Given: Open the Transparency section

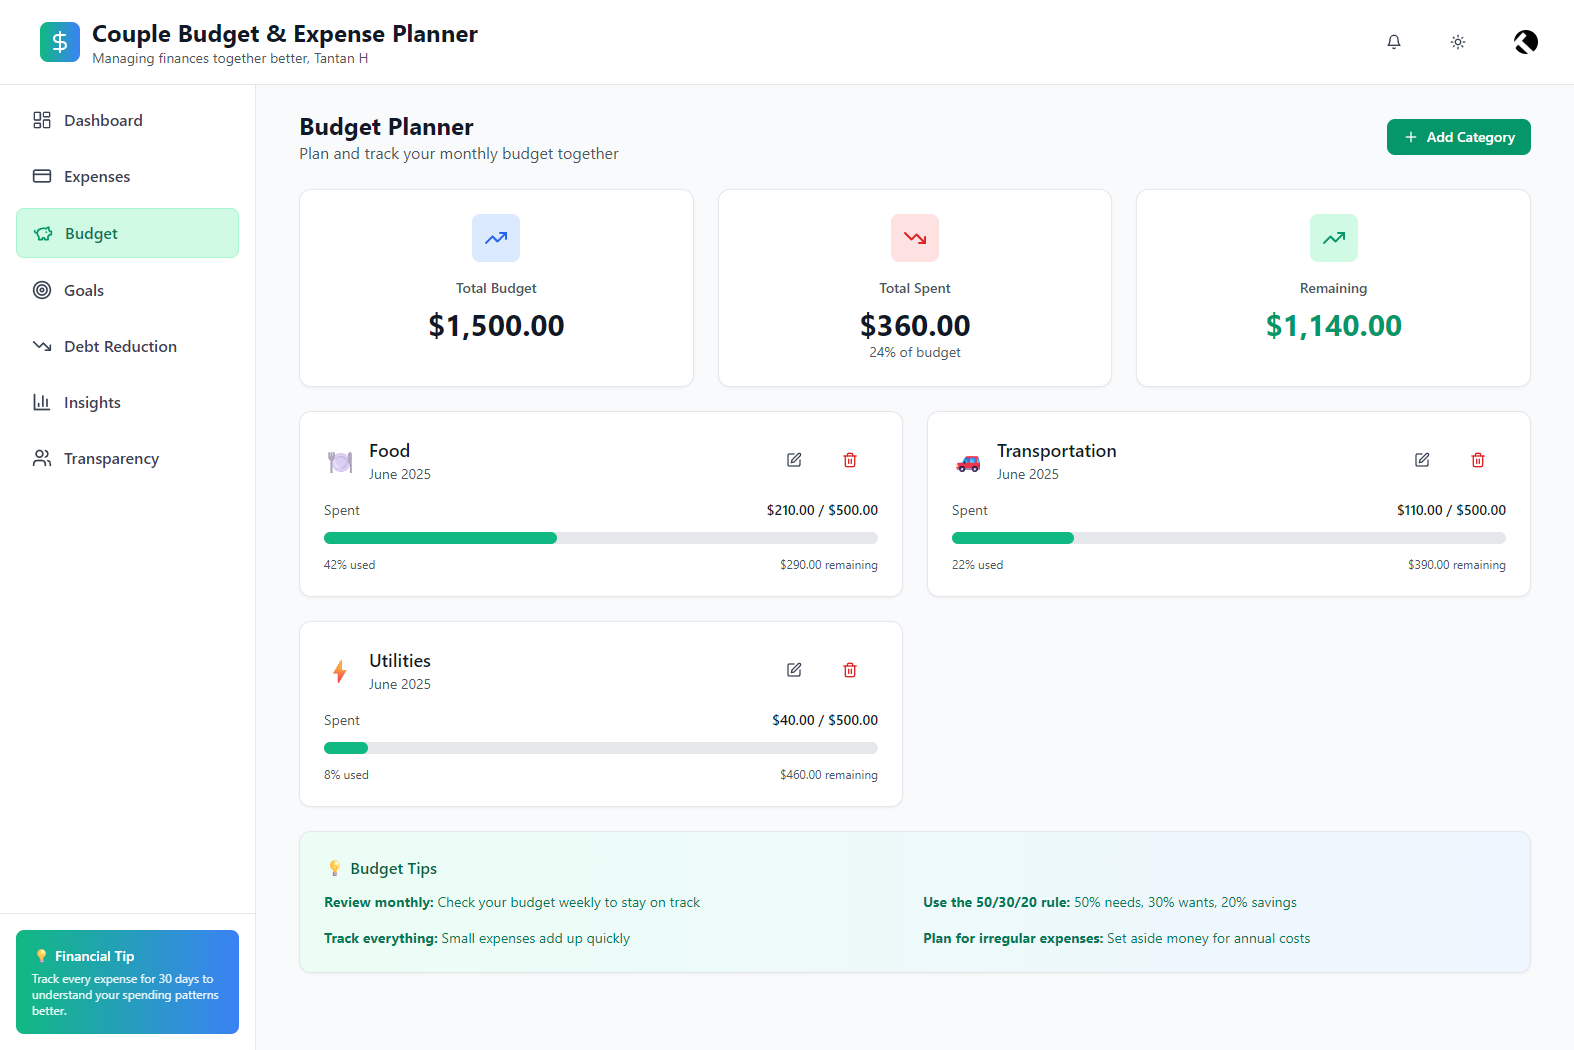Looking at the screenshot, I should point(111,459).
